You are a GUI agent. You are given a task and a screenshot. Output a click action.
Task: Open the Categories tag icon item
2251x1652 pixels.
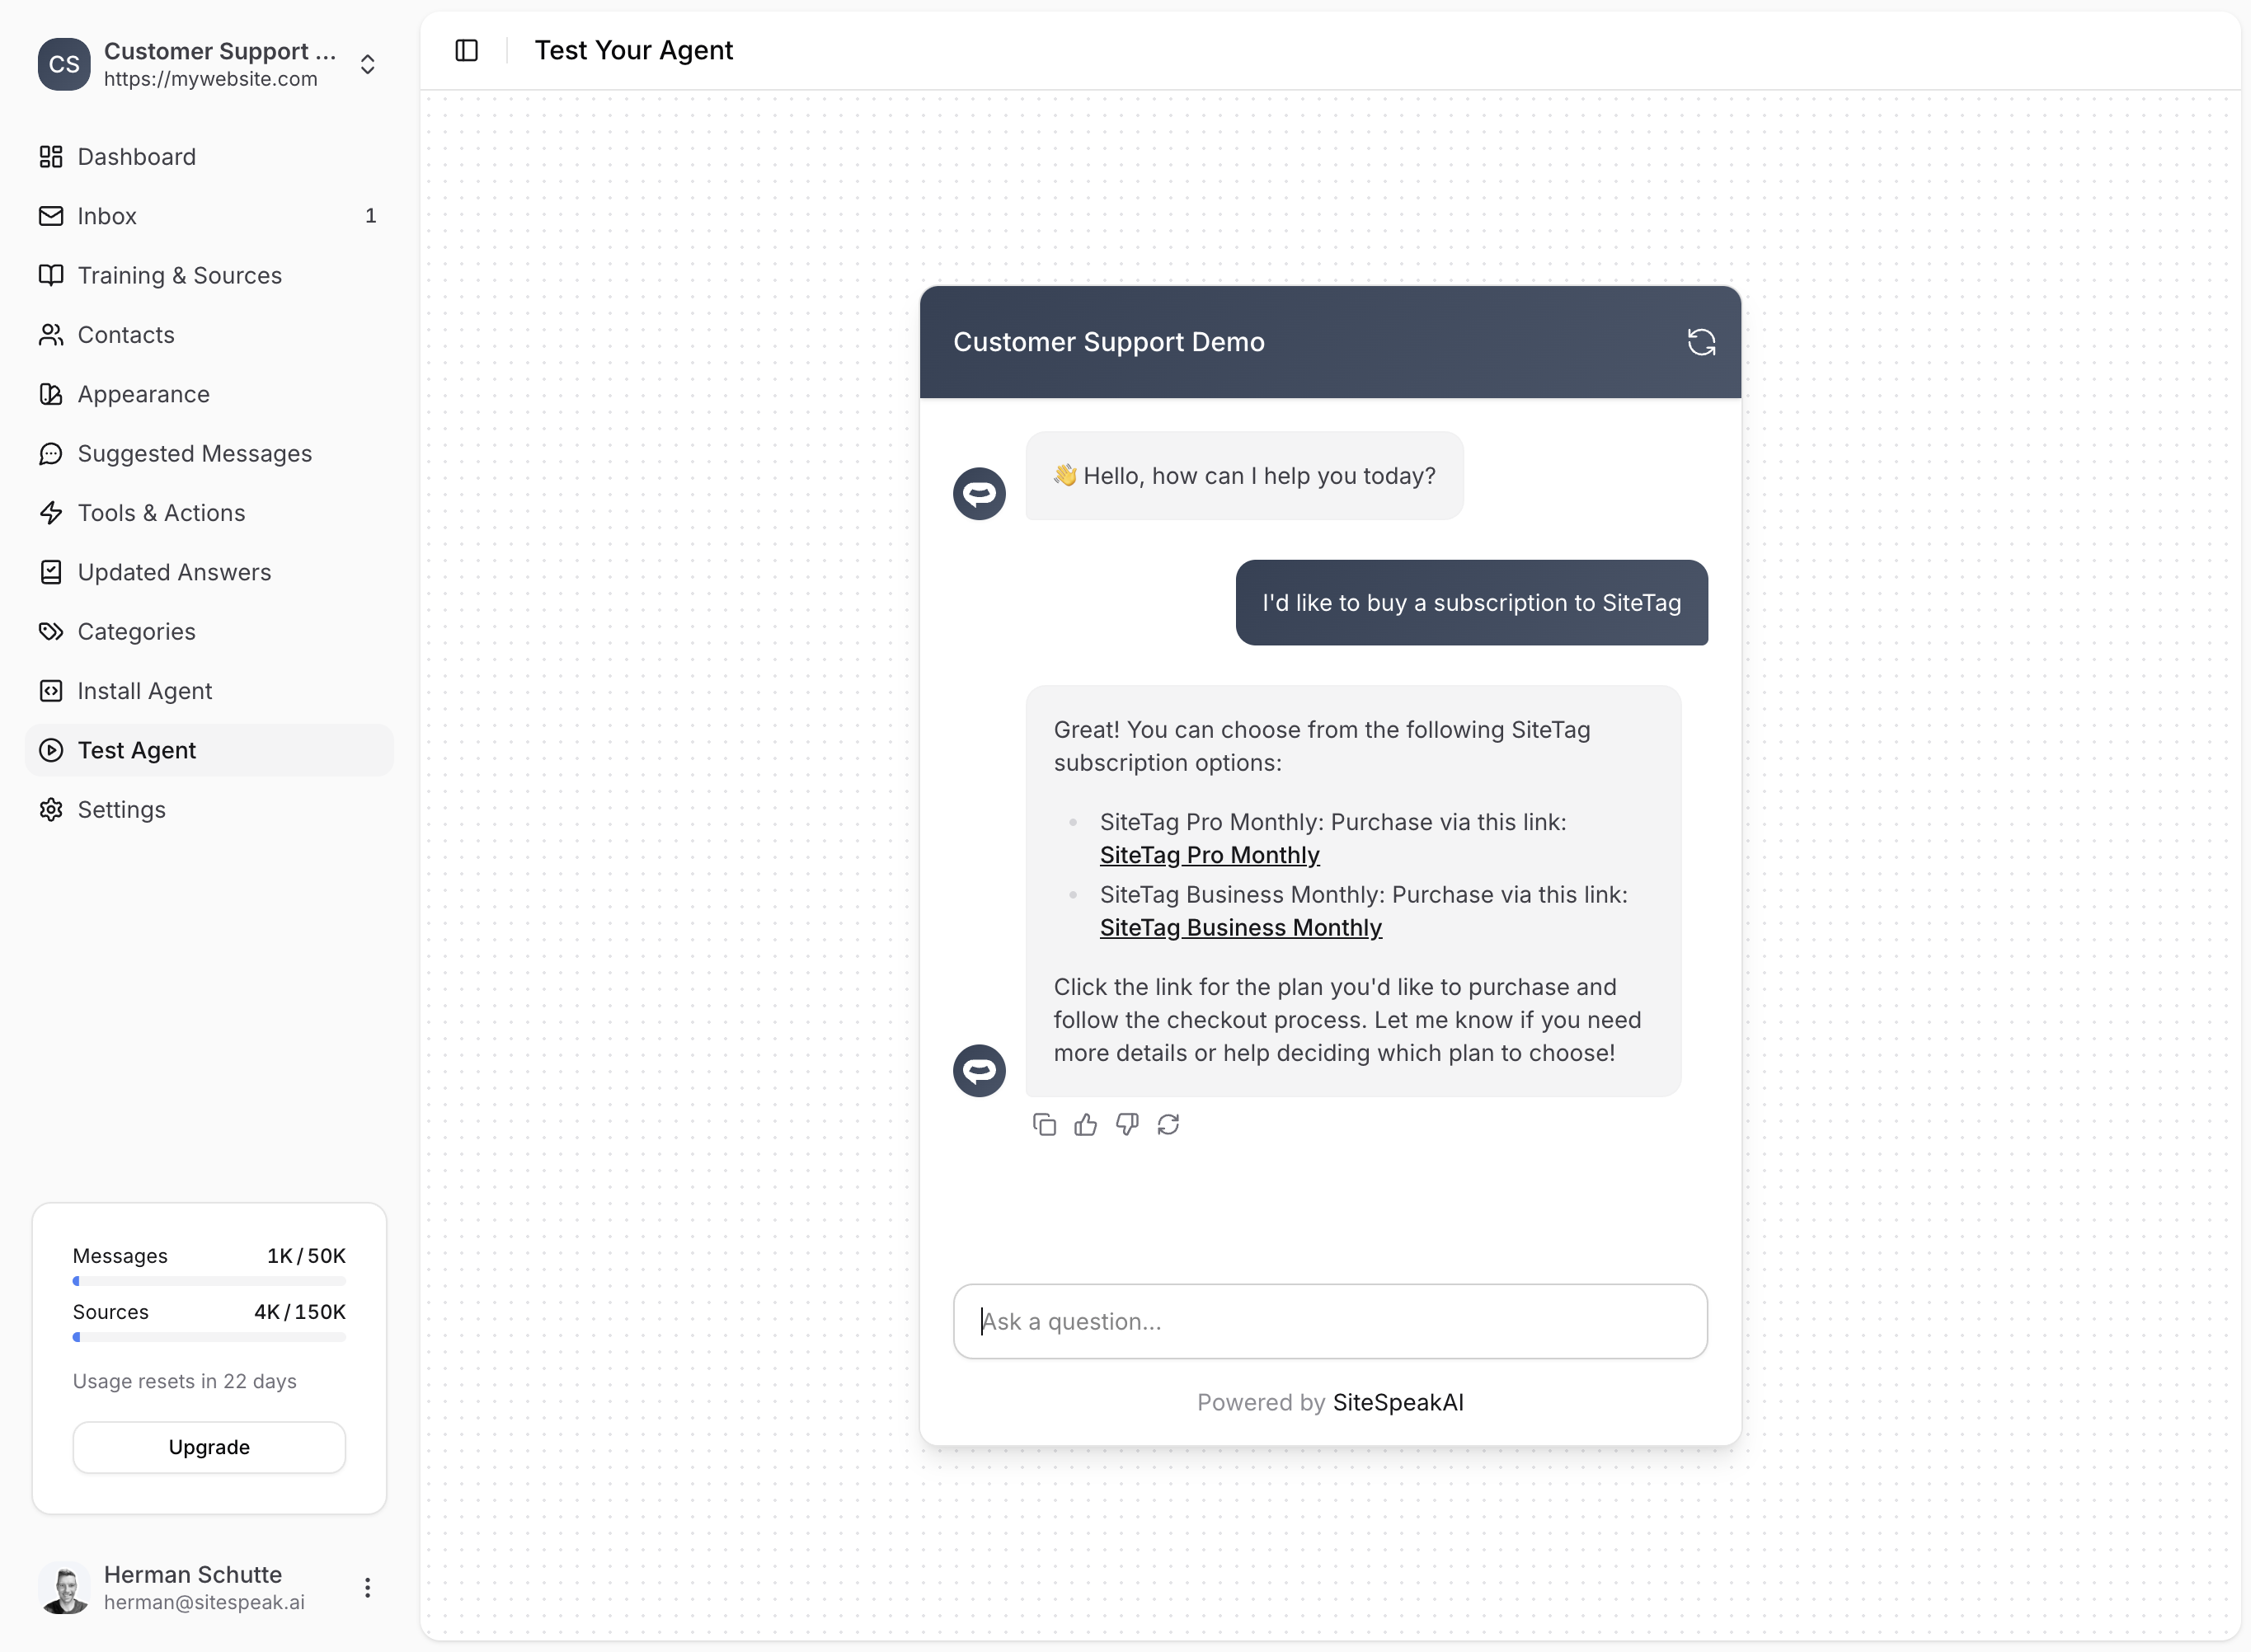tap(136, 632)
